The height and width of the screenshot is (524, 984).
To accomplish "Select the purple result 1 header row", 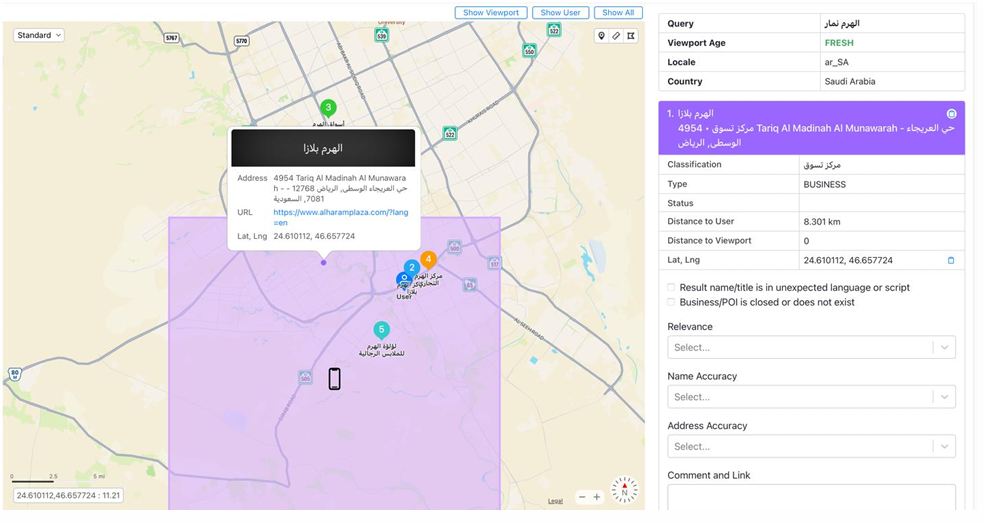I will 811,128.
